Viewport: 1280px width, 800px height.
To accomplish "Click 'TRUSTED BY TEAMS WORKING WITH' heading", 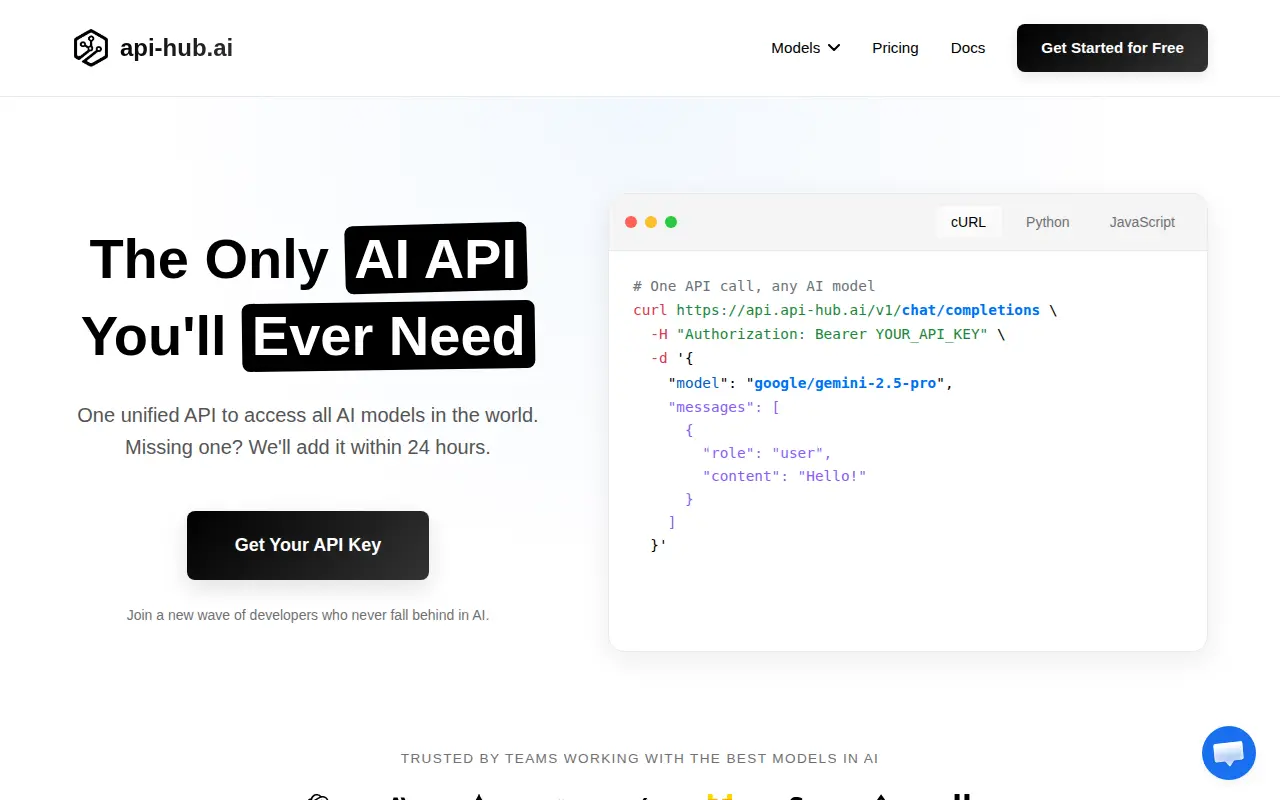I will pyautogui.click(x=640, y=759).
